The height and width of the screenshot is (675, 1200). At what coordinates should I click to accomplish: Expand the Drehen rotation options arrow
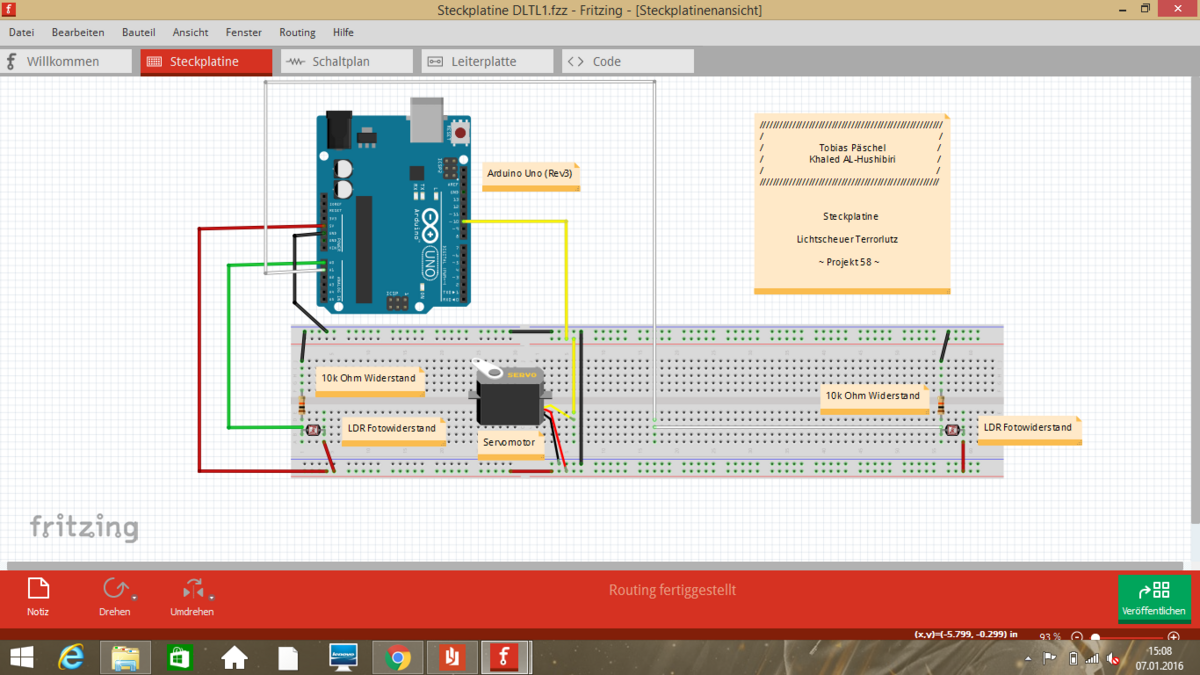133,598
